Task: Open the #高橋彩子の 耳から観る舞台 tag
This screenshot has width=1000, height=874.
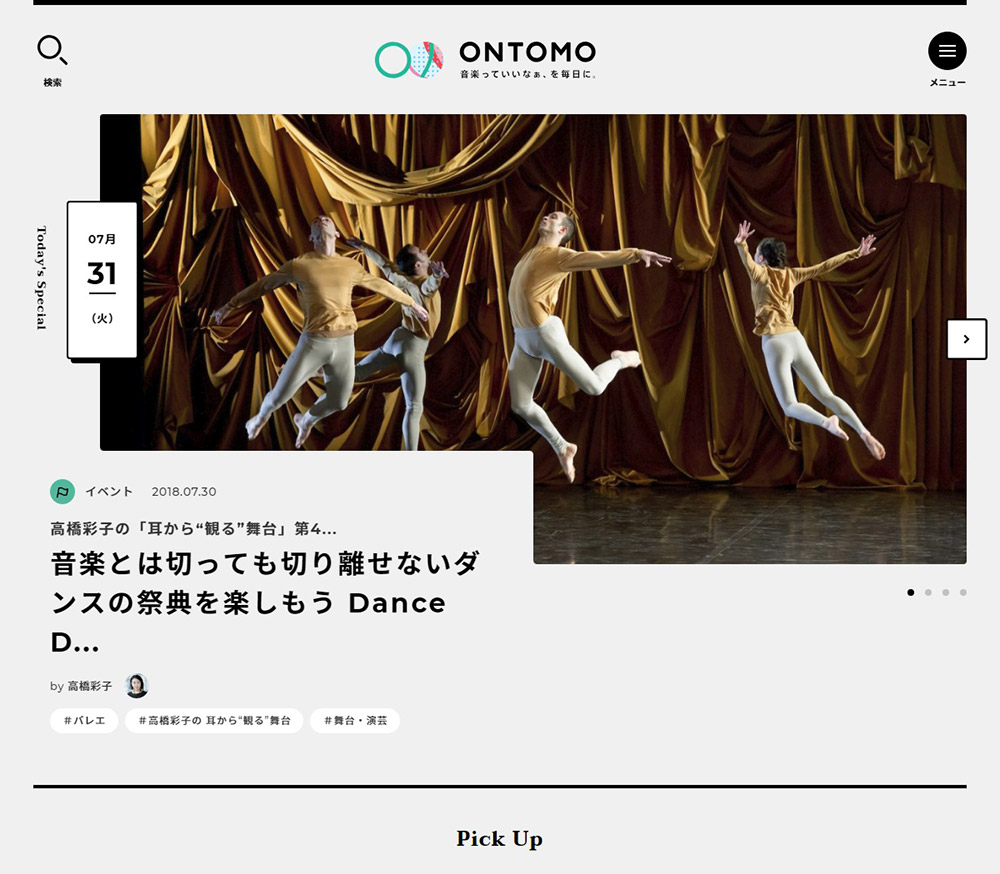Action: [x=215, y=720]
